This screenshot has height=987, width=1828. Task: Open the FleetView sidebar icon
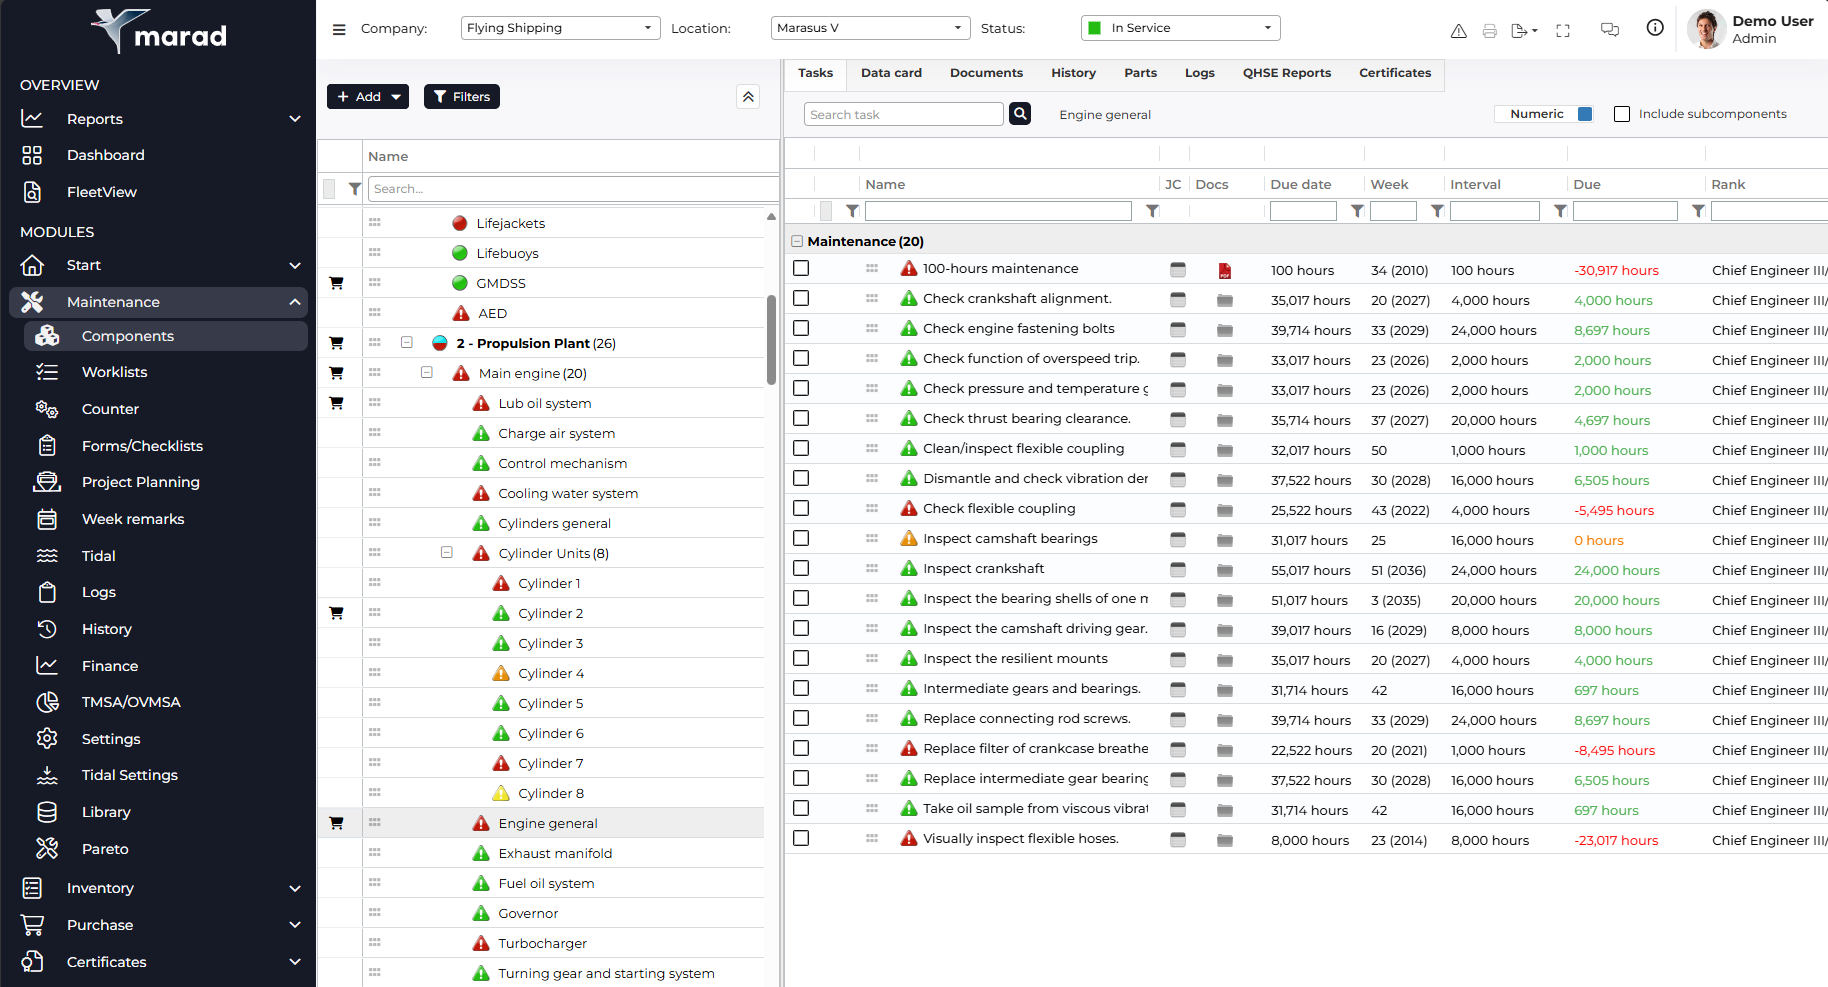tap(32, 192)
